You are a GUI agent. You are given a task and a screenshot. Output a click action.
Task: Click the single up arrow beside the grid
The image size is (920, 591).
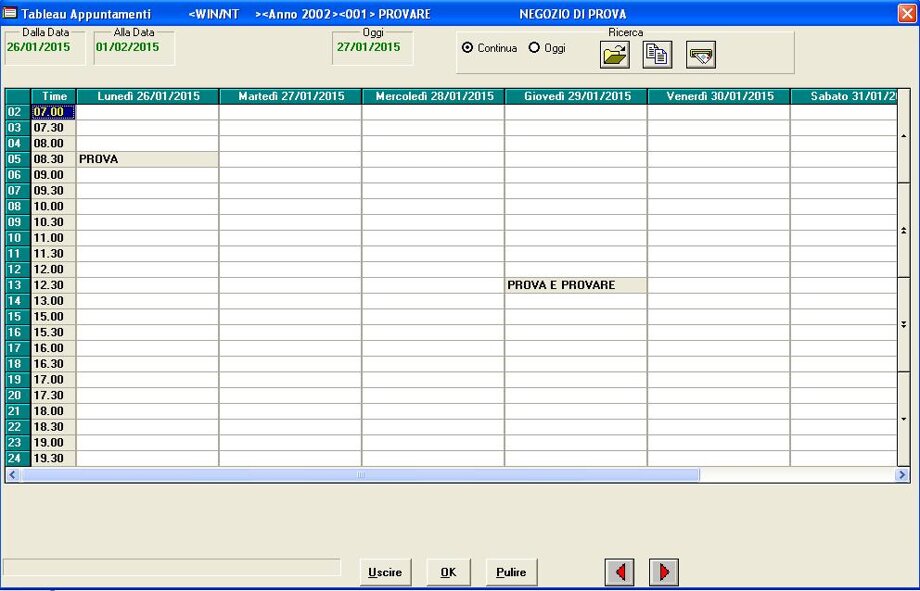903,135
